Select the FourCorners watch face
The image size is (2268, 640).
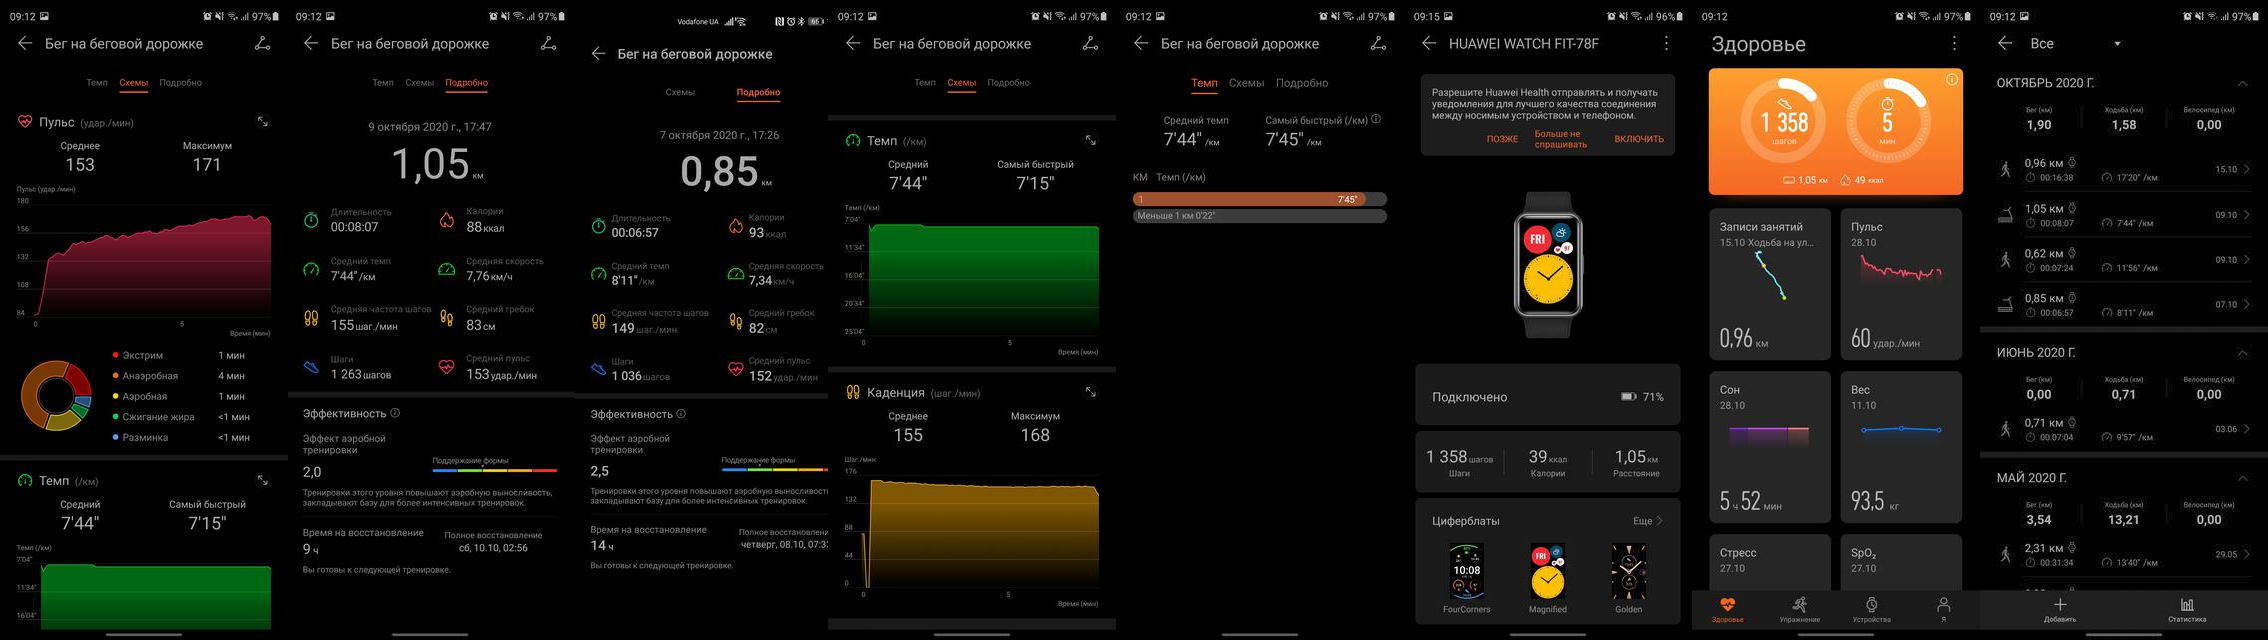pos(1466,578)
